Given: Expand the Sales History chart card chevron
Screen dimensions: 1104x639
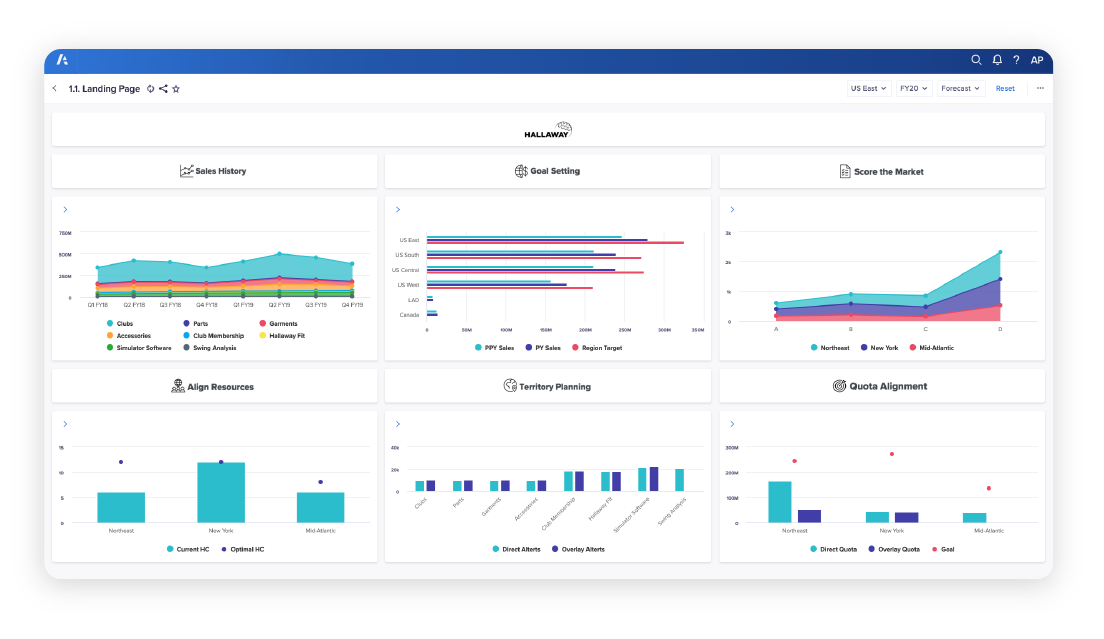Looking at the screenshot, I should tap(65, 210).
